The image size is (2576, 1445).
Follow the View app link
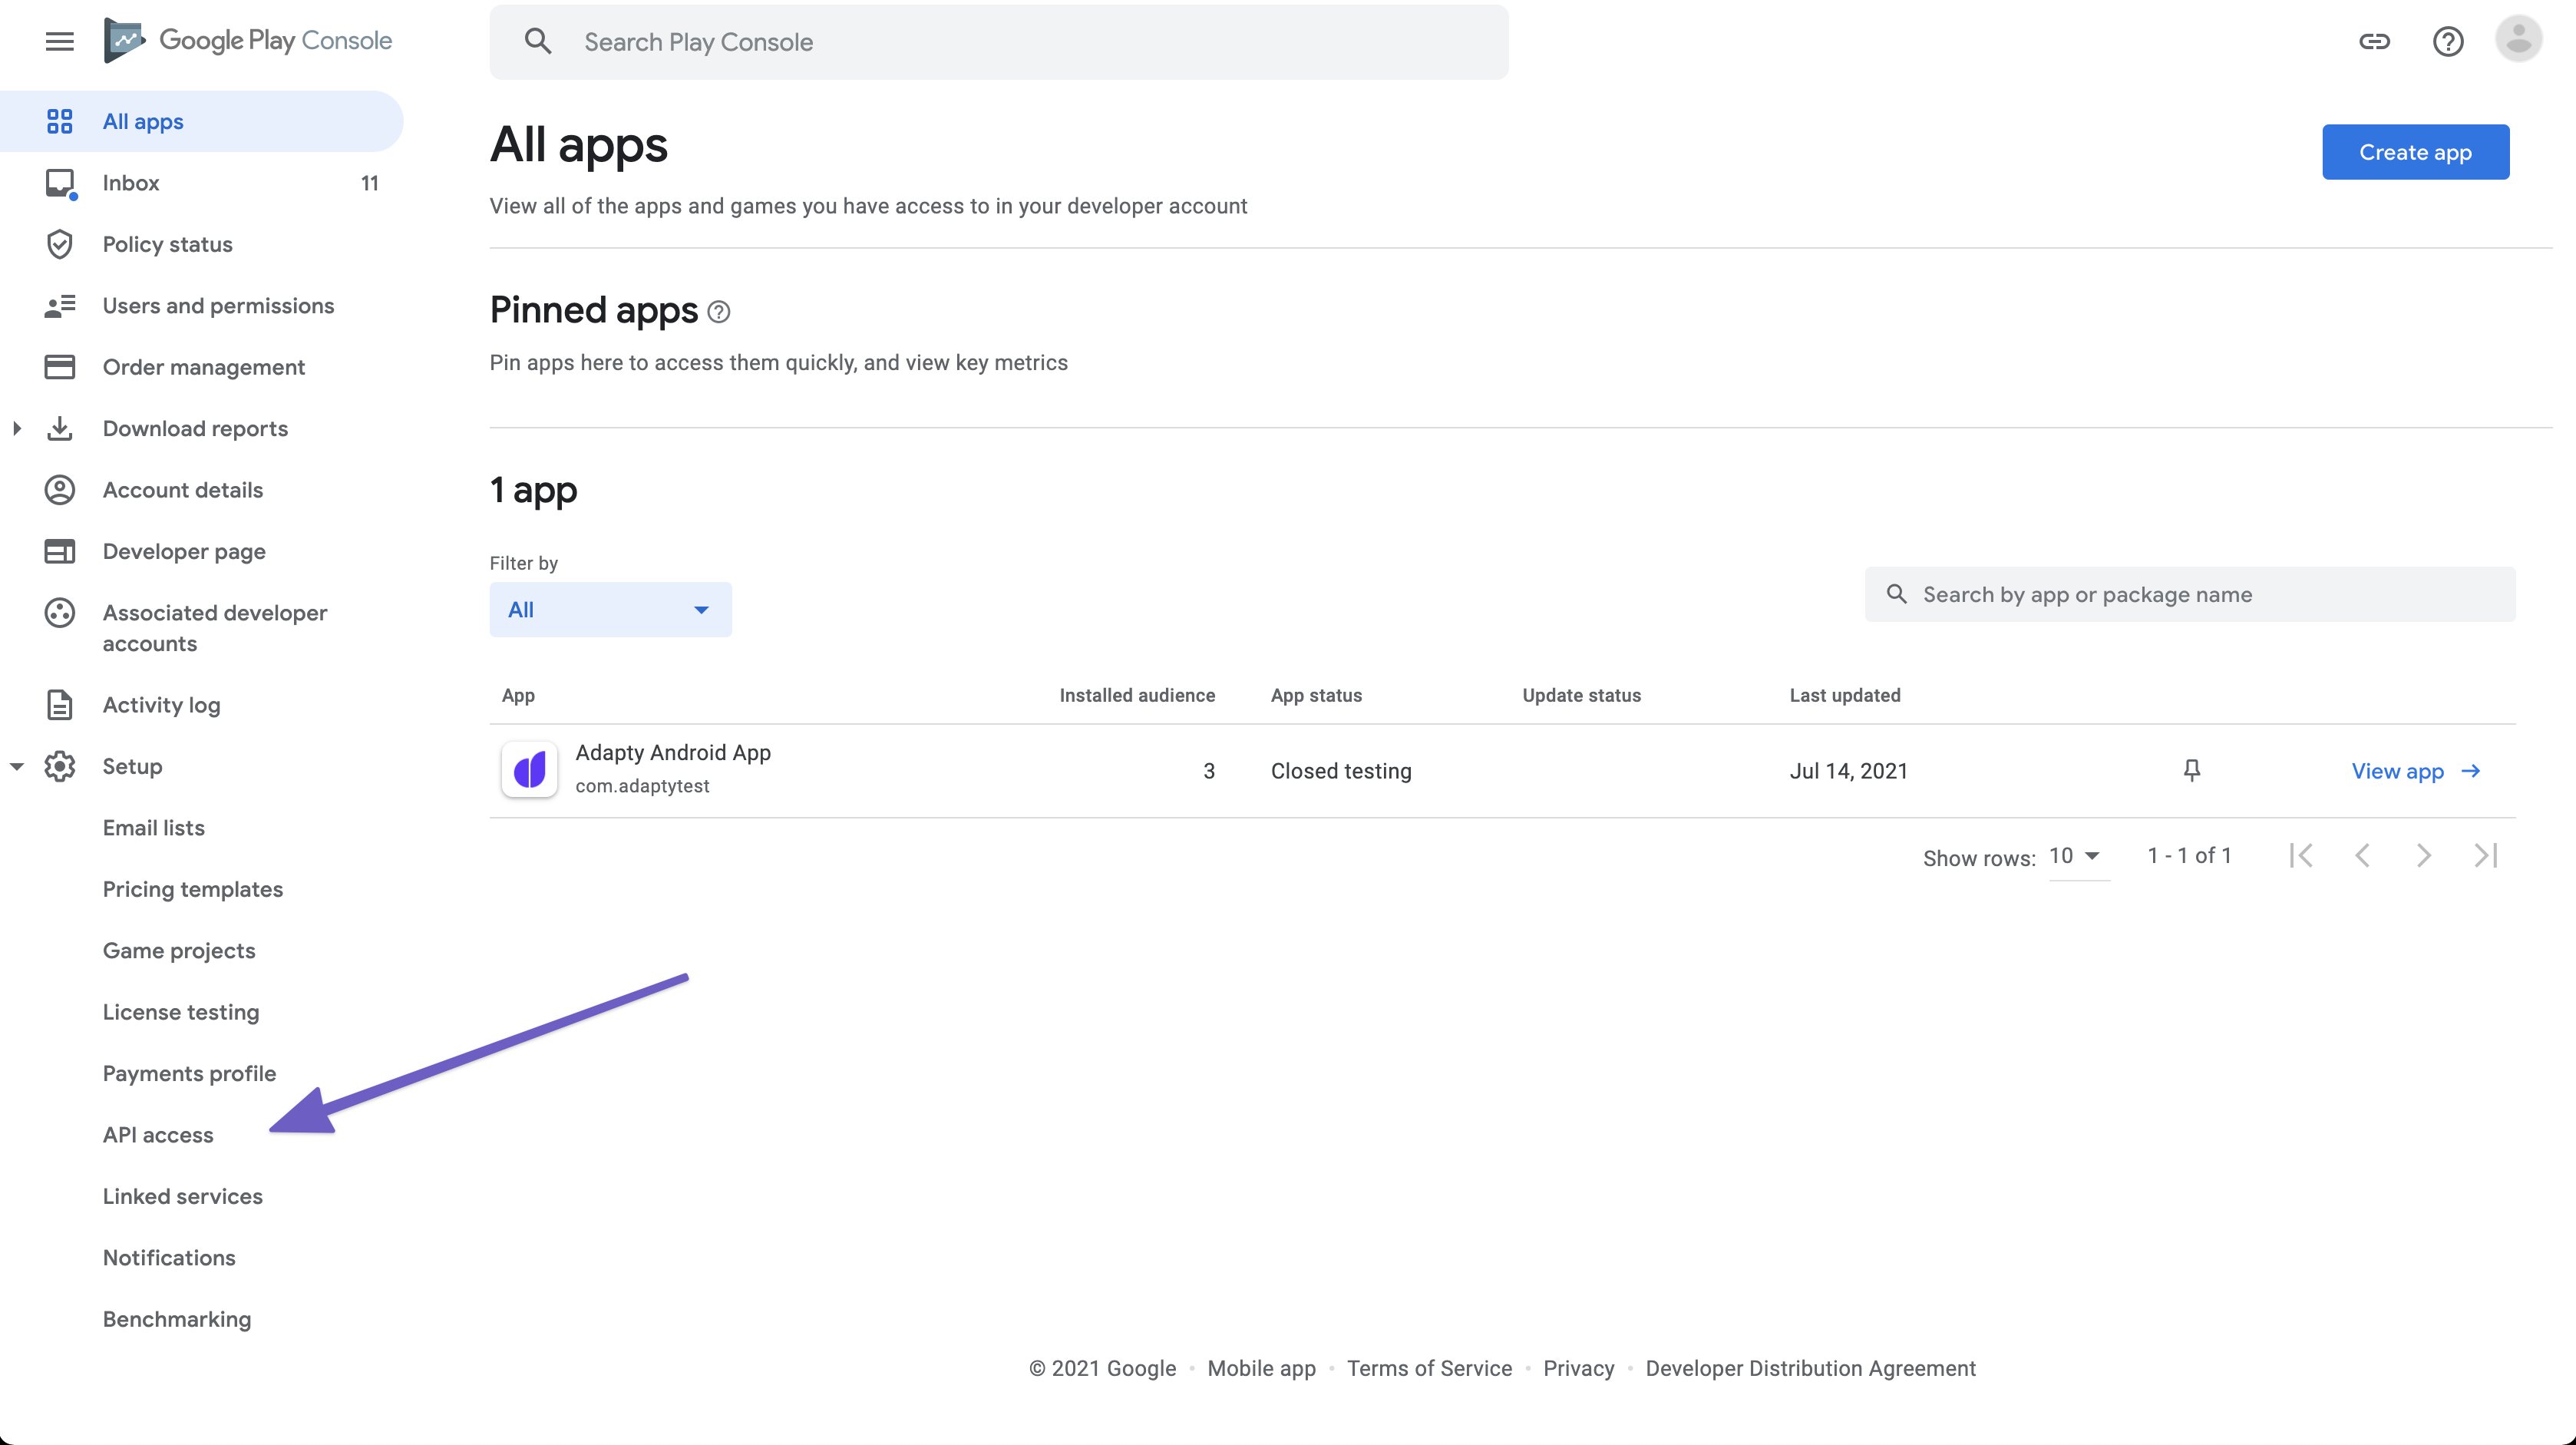click(2415, 771)
